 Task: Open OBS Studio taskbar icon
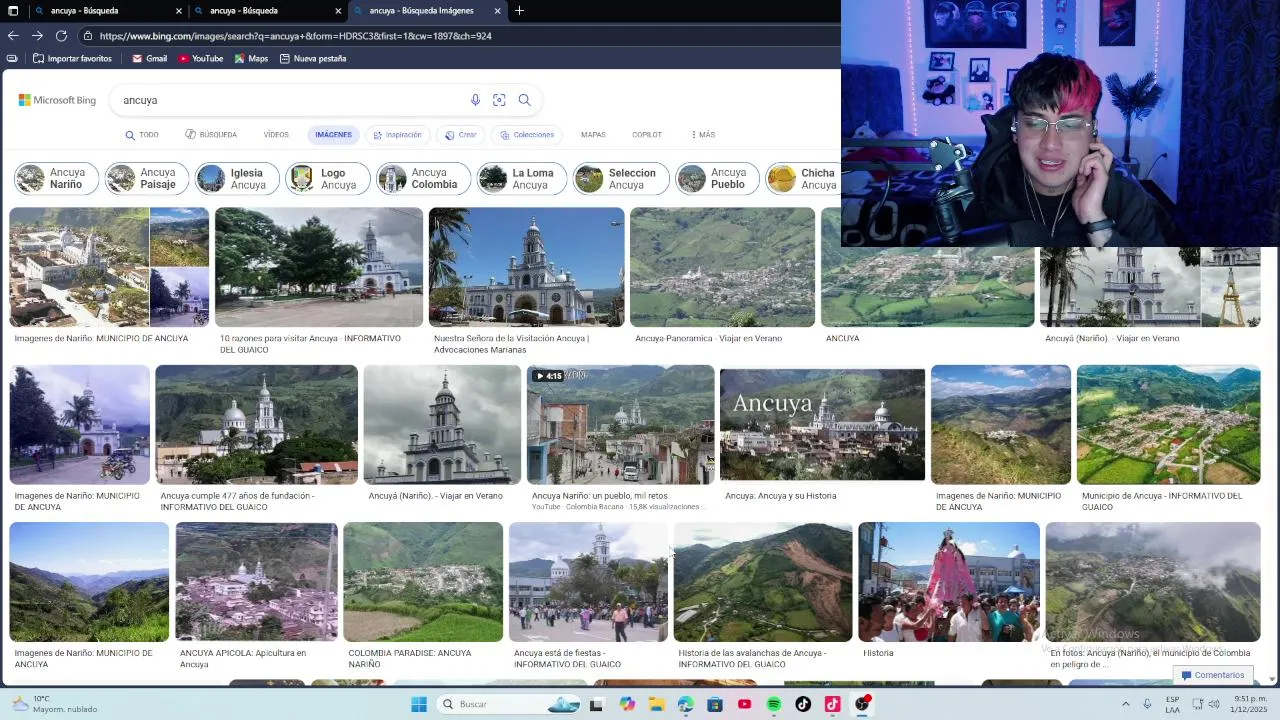(862, 704)
